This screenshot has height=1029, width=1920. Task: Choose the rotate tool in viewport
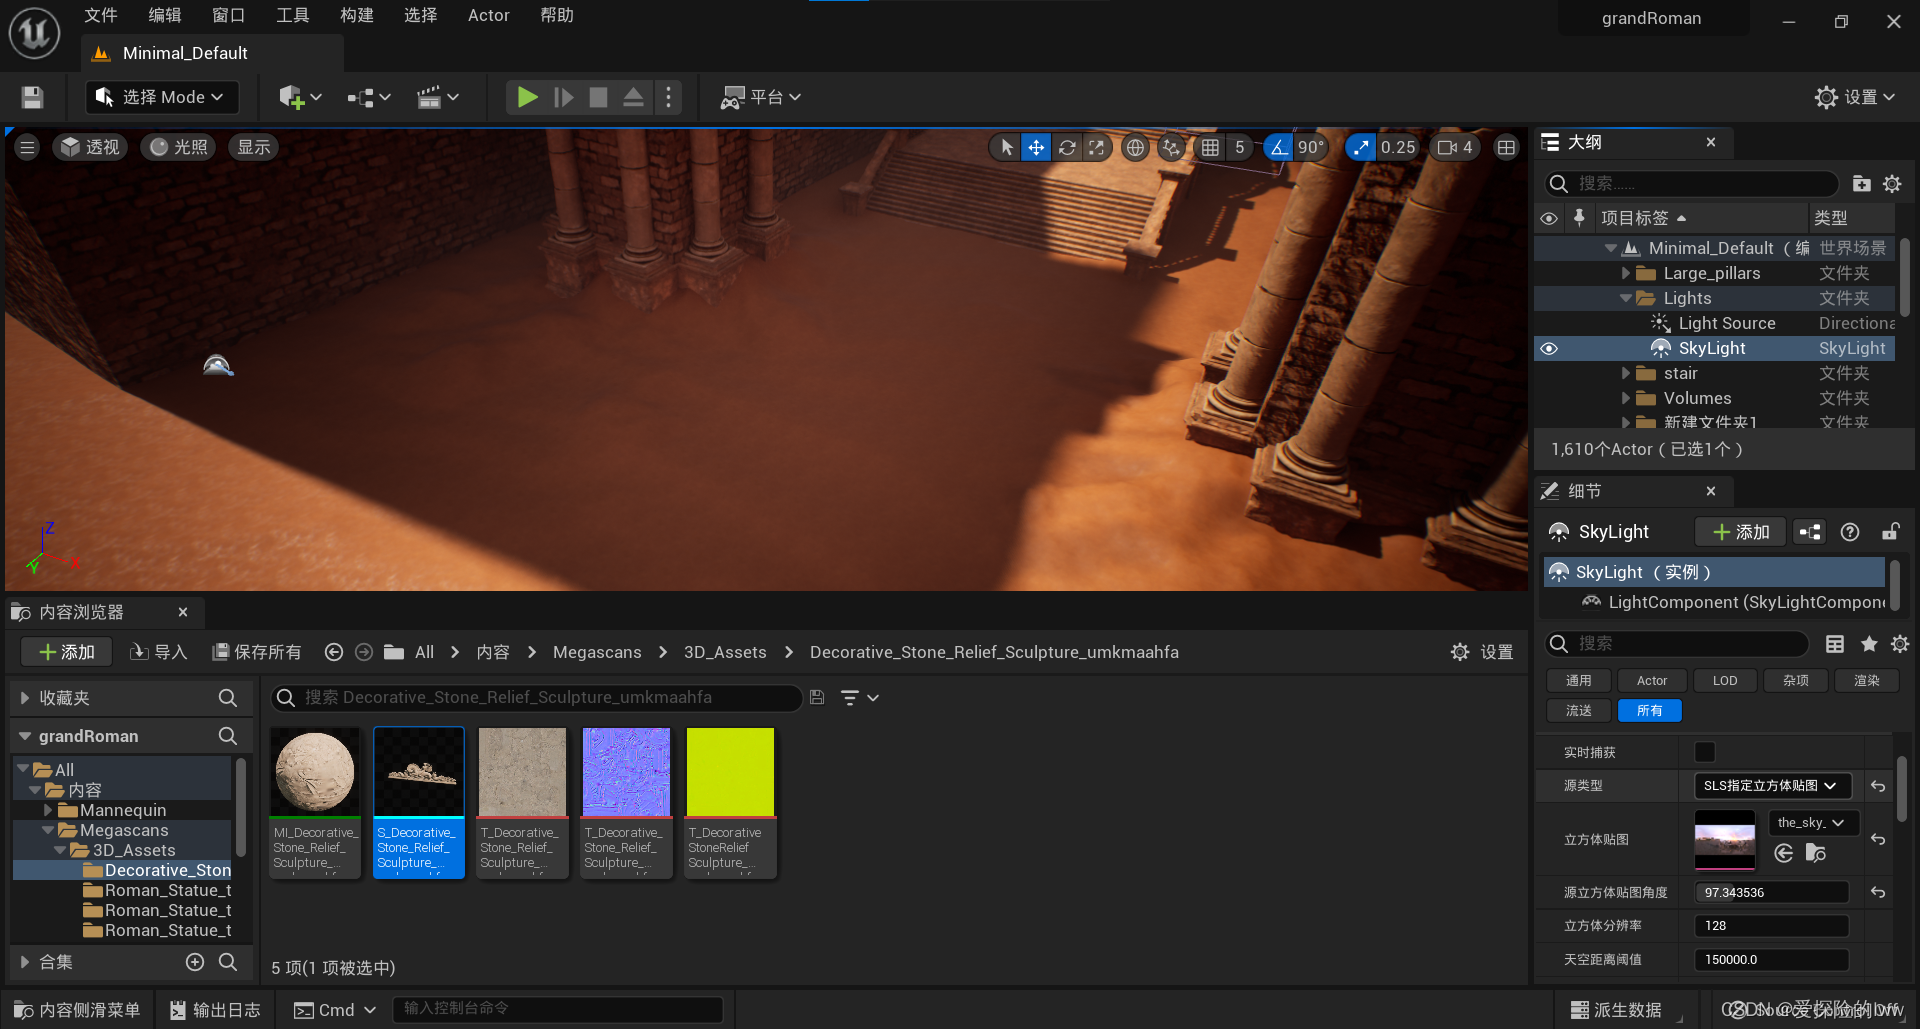tap(1067, 148)
